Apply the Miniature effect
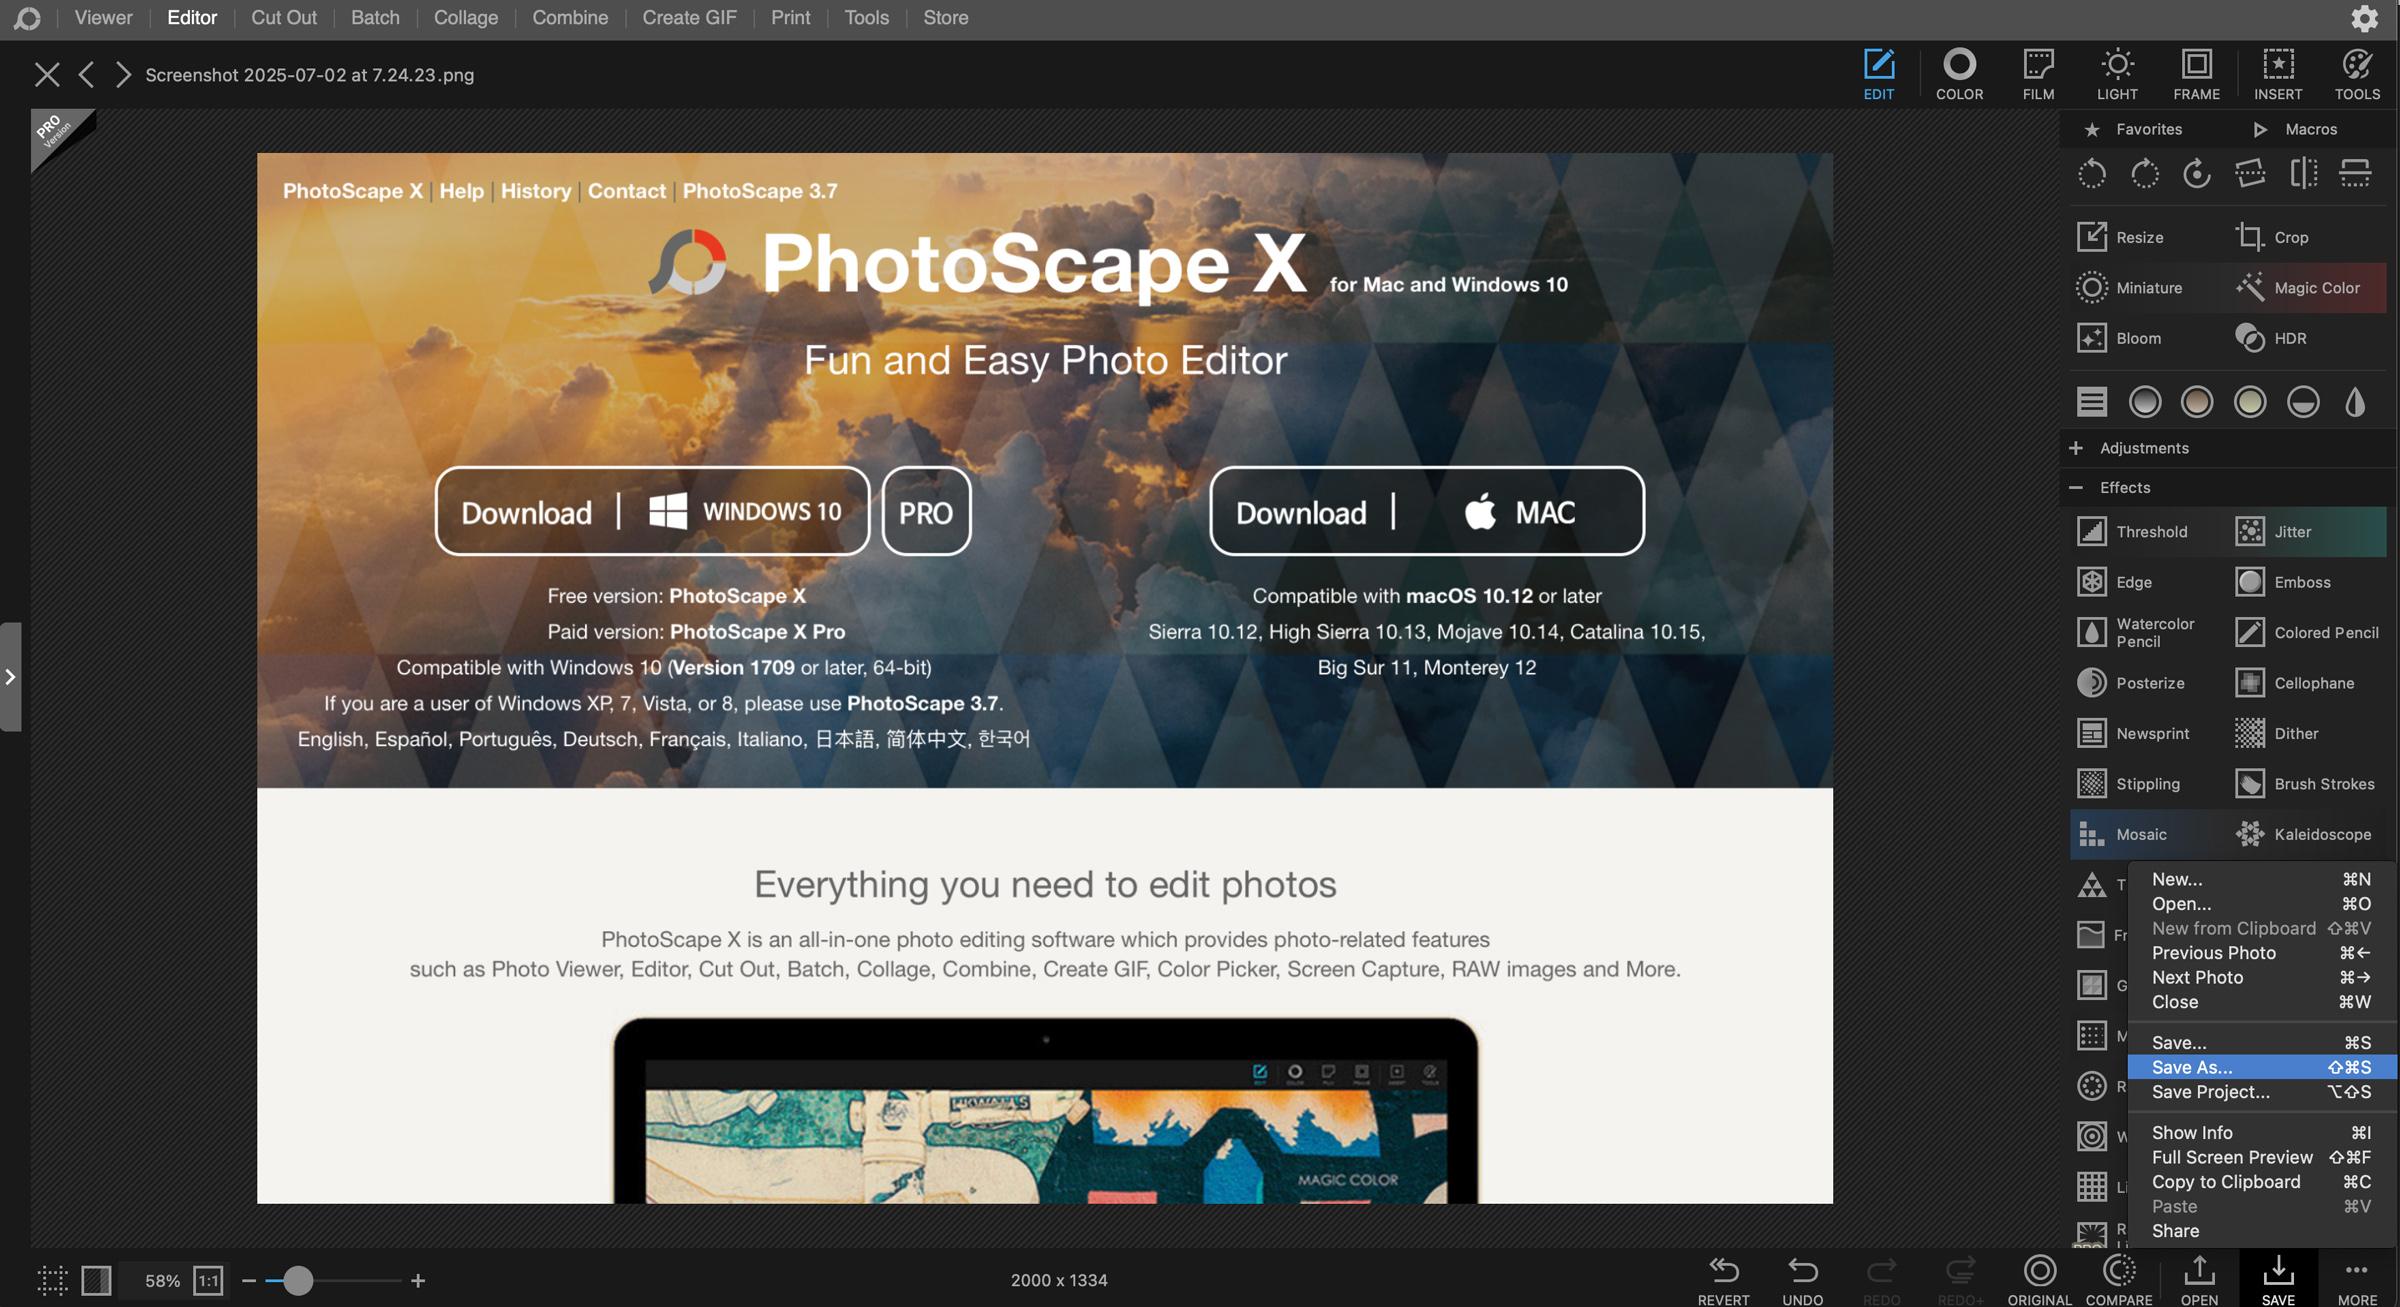Viewport: 2400px width, 1307px height. (2129, 287)
